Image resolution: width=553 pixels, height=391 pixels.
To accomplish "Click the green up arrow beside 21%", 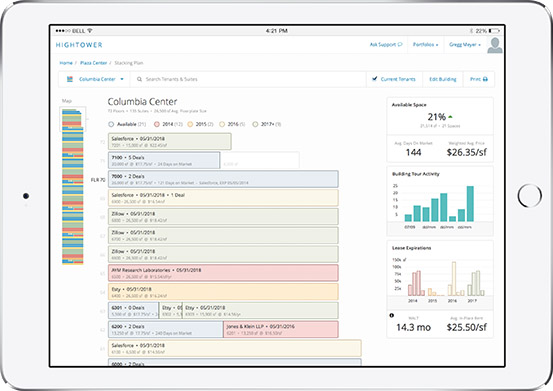I will 450,117.
